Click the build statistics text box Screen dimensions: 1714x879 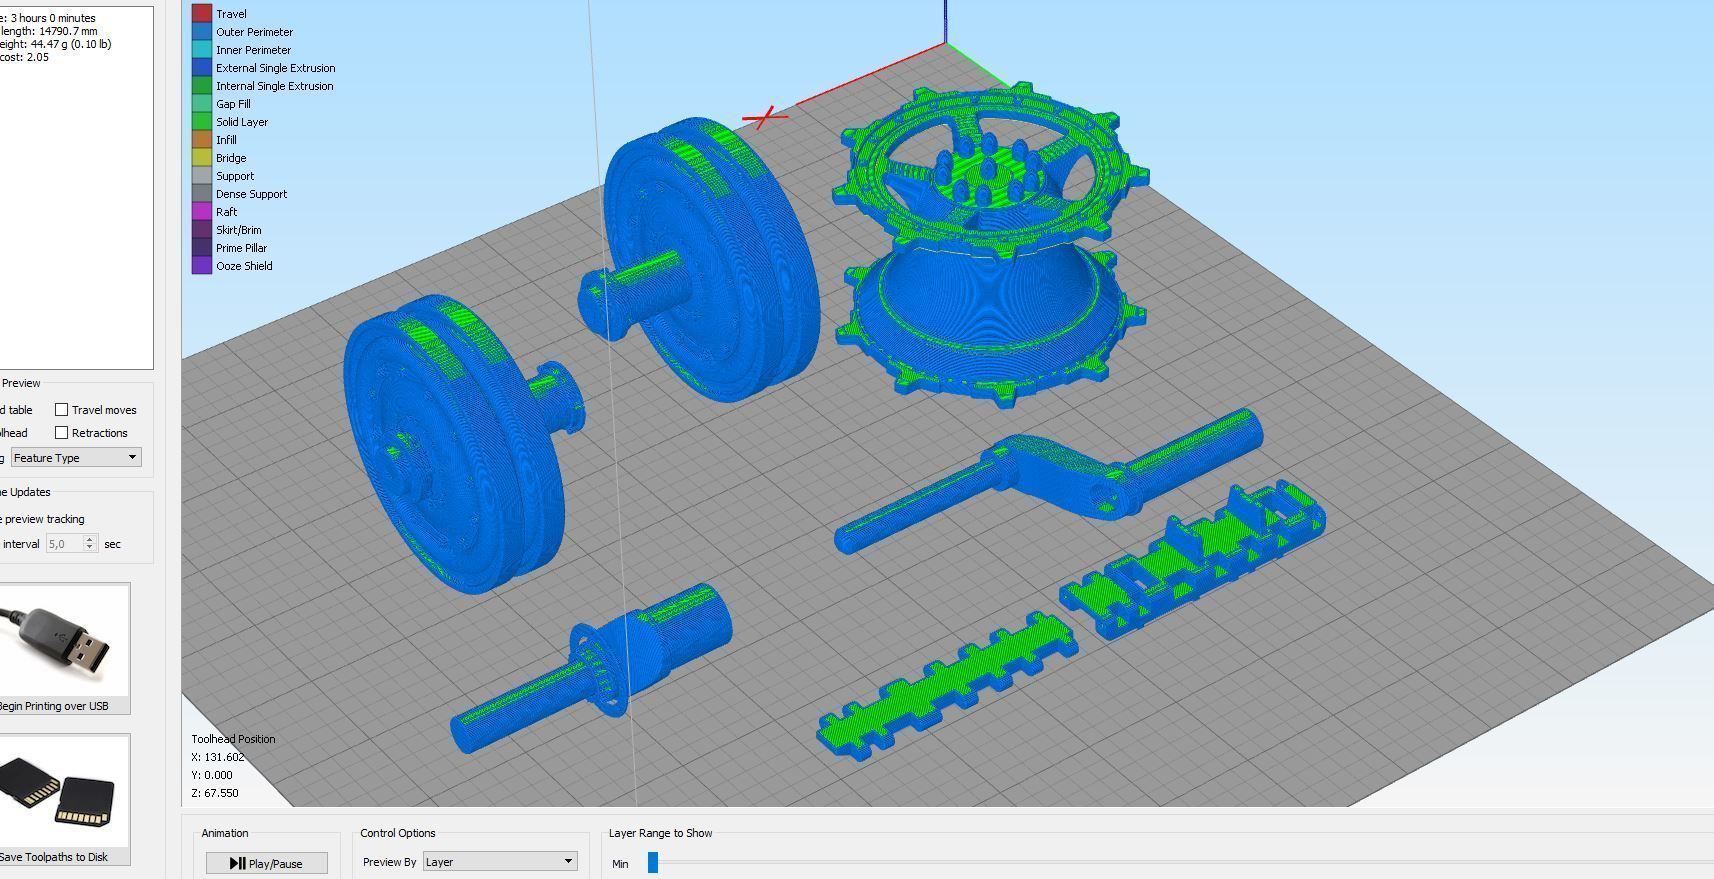coord(76,188)
